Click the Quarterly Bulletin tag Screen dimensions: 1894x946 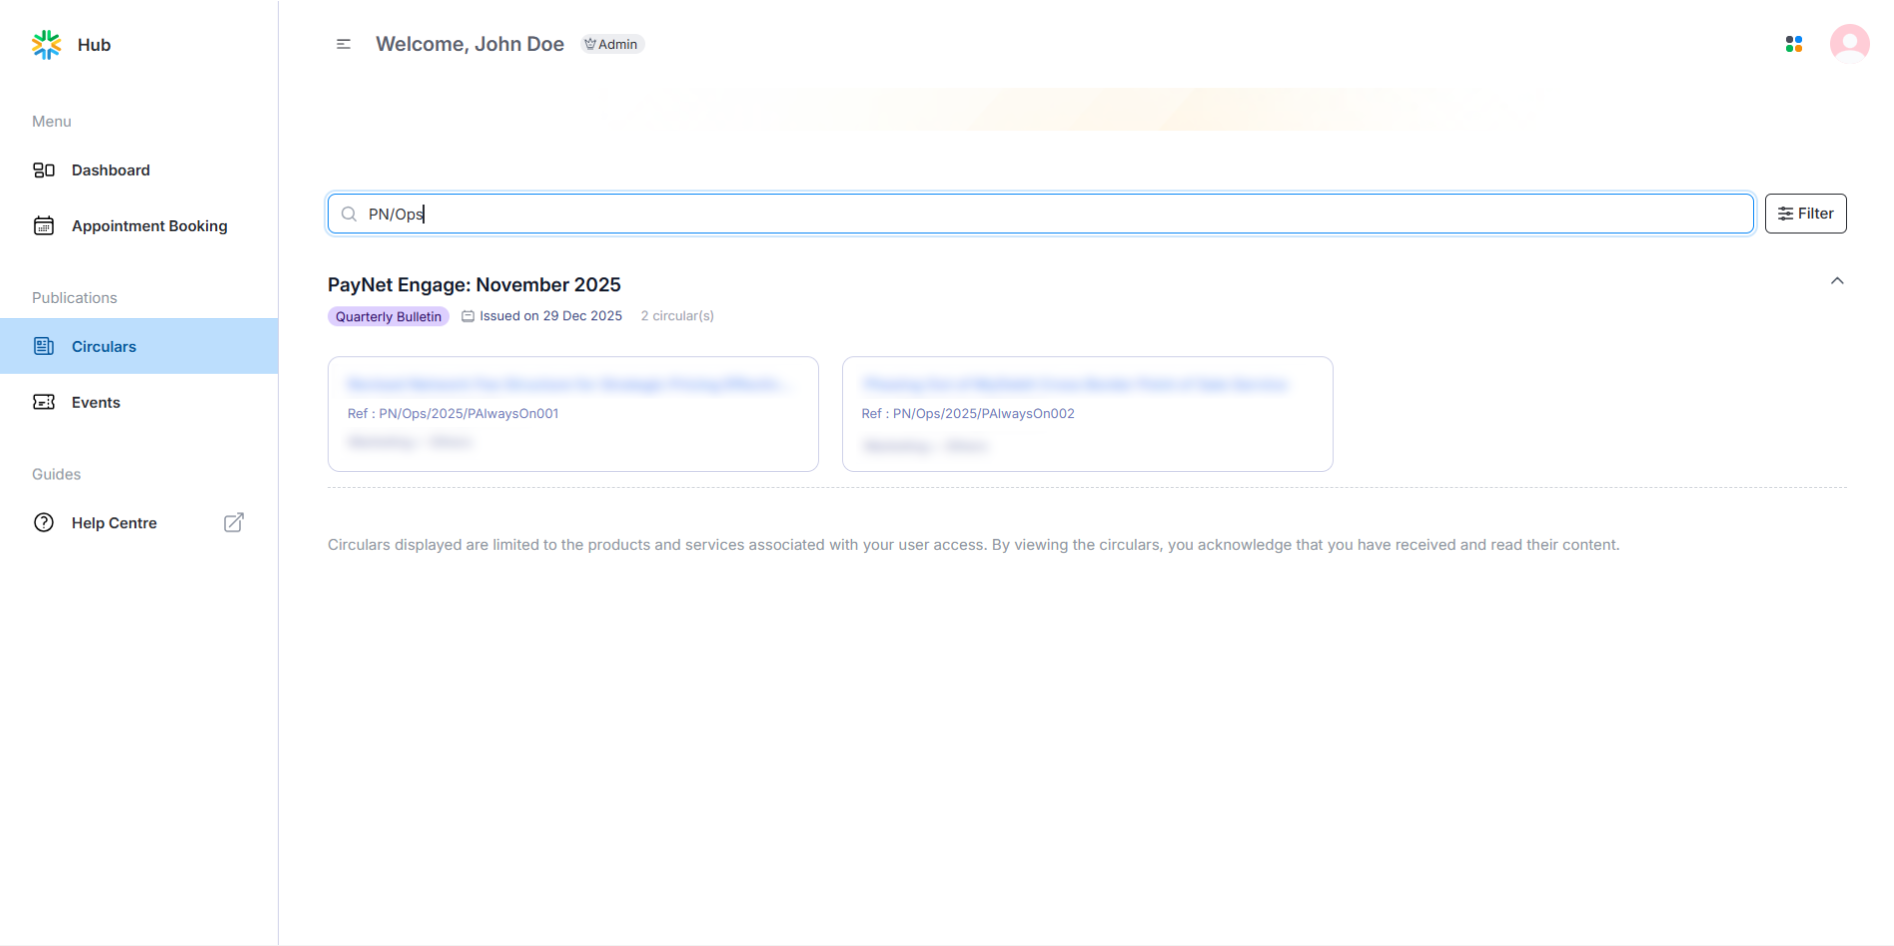[x=388, y=316]
